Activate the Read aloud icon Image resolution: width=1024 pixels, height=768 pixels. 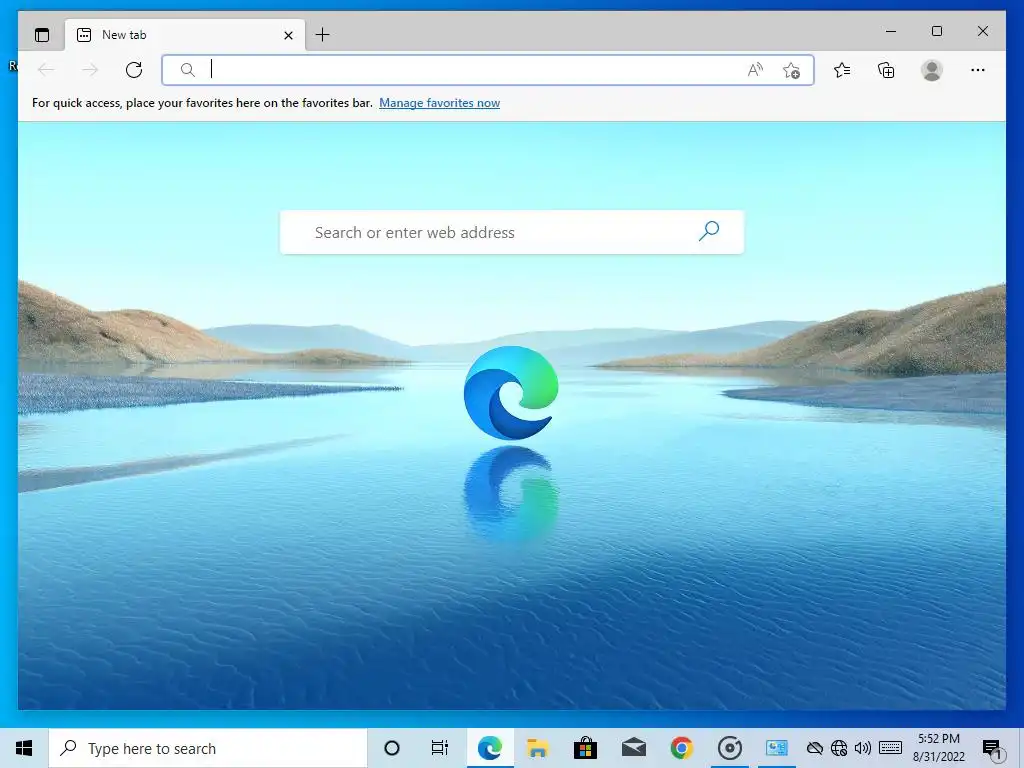click(x=755, y=70)
